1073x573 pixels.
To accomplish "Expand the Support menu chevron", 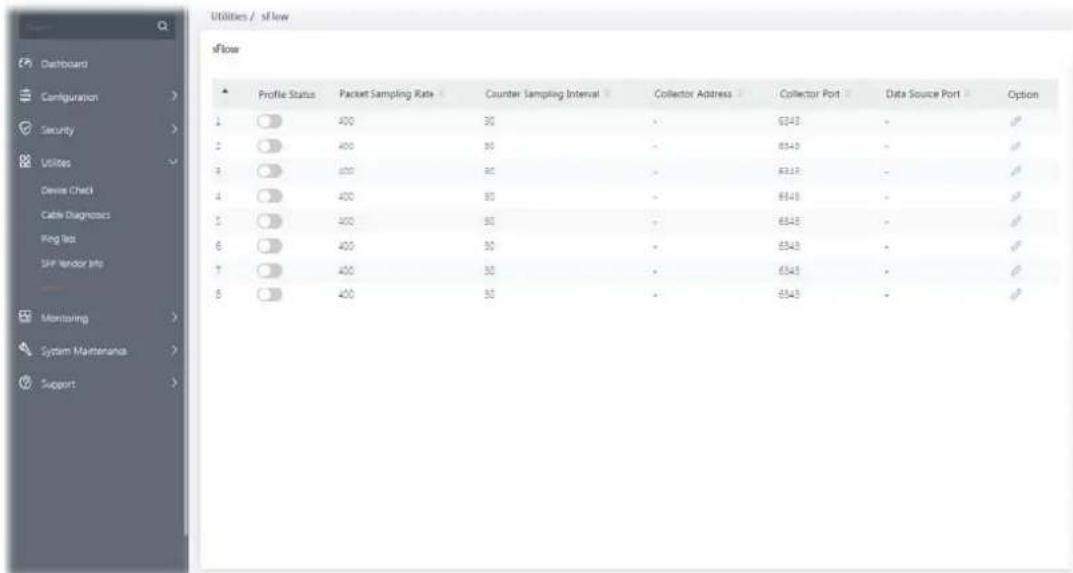I will click(x=174, y=383).
